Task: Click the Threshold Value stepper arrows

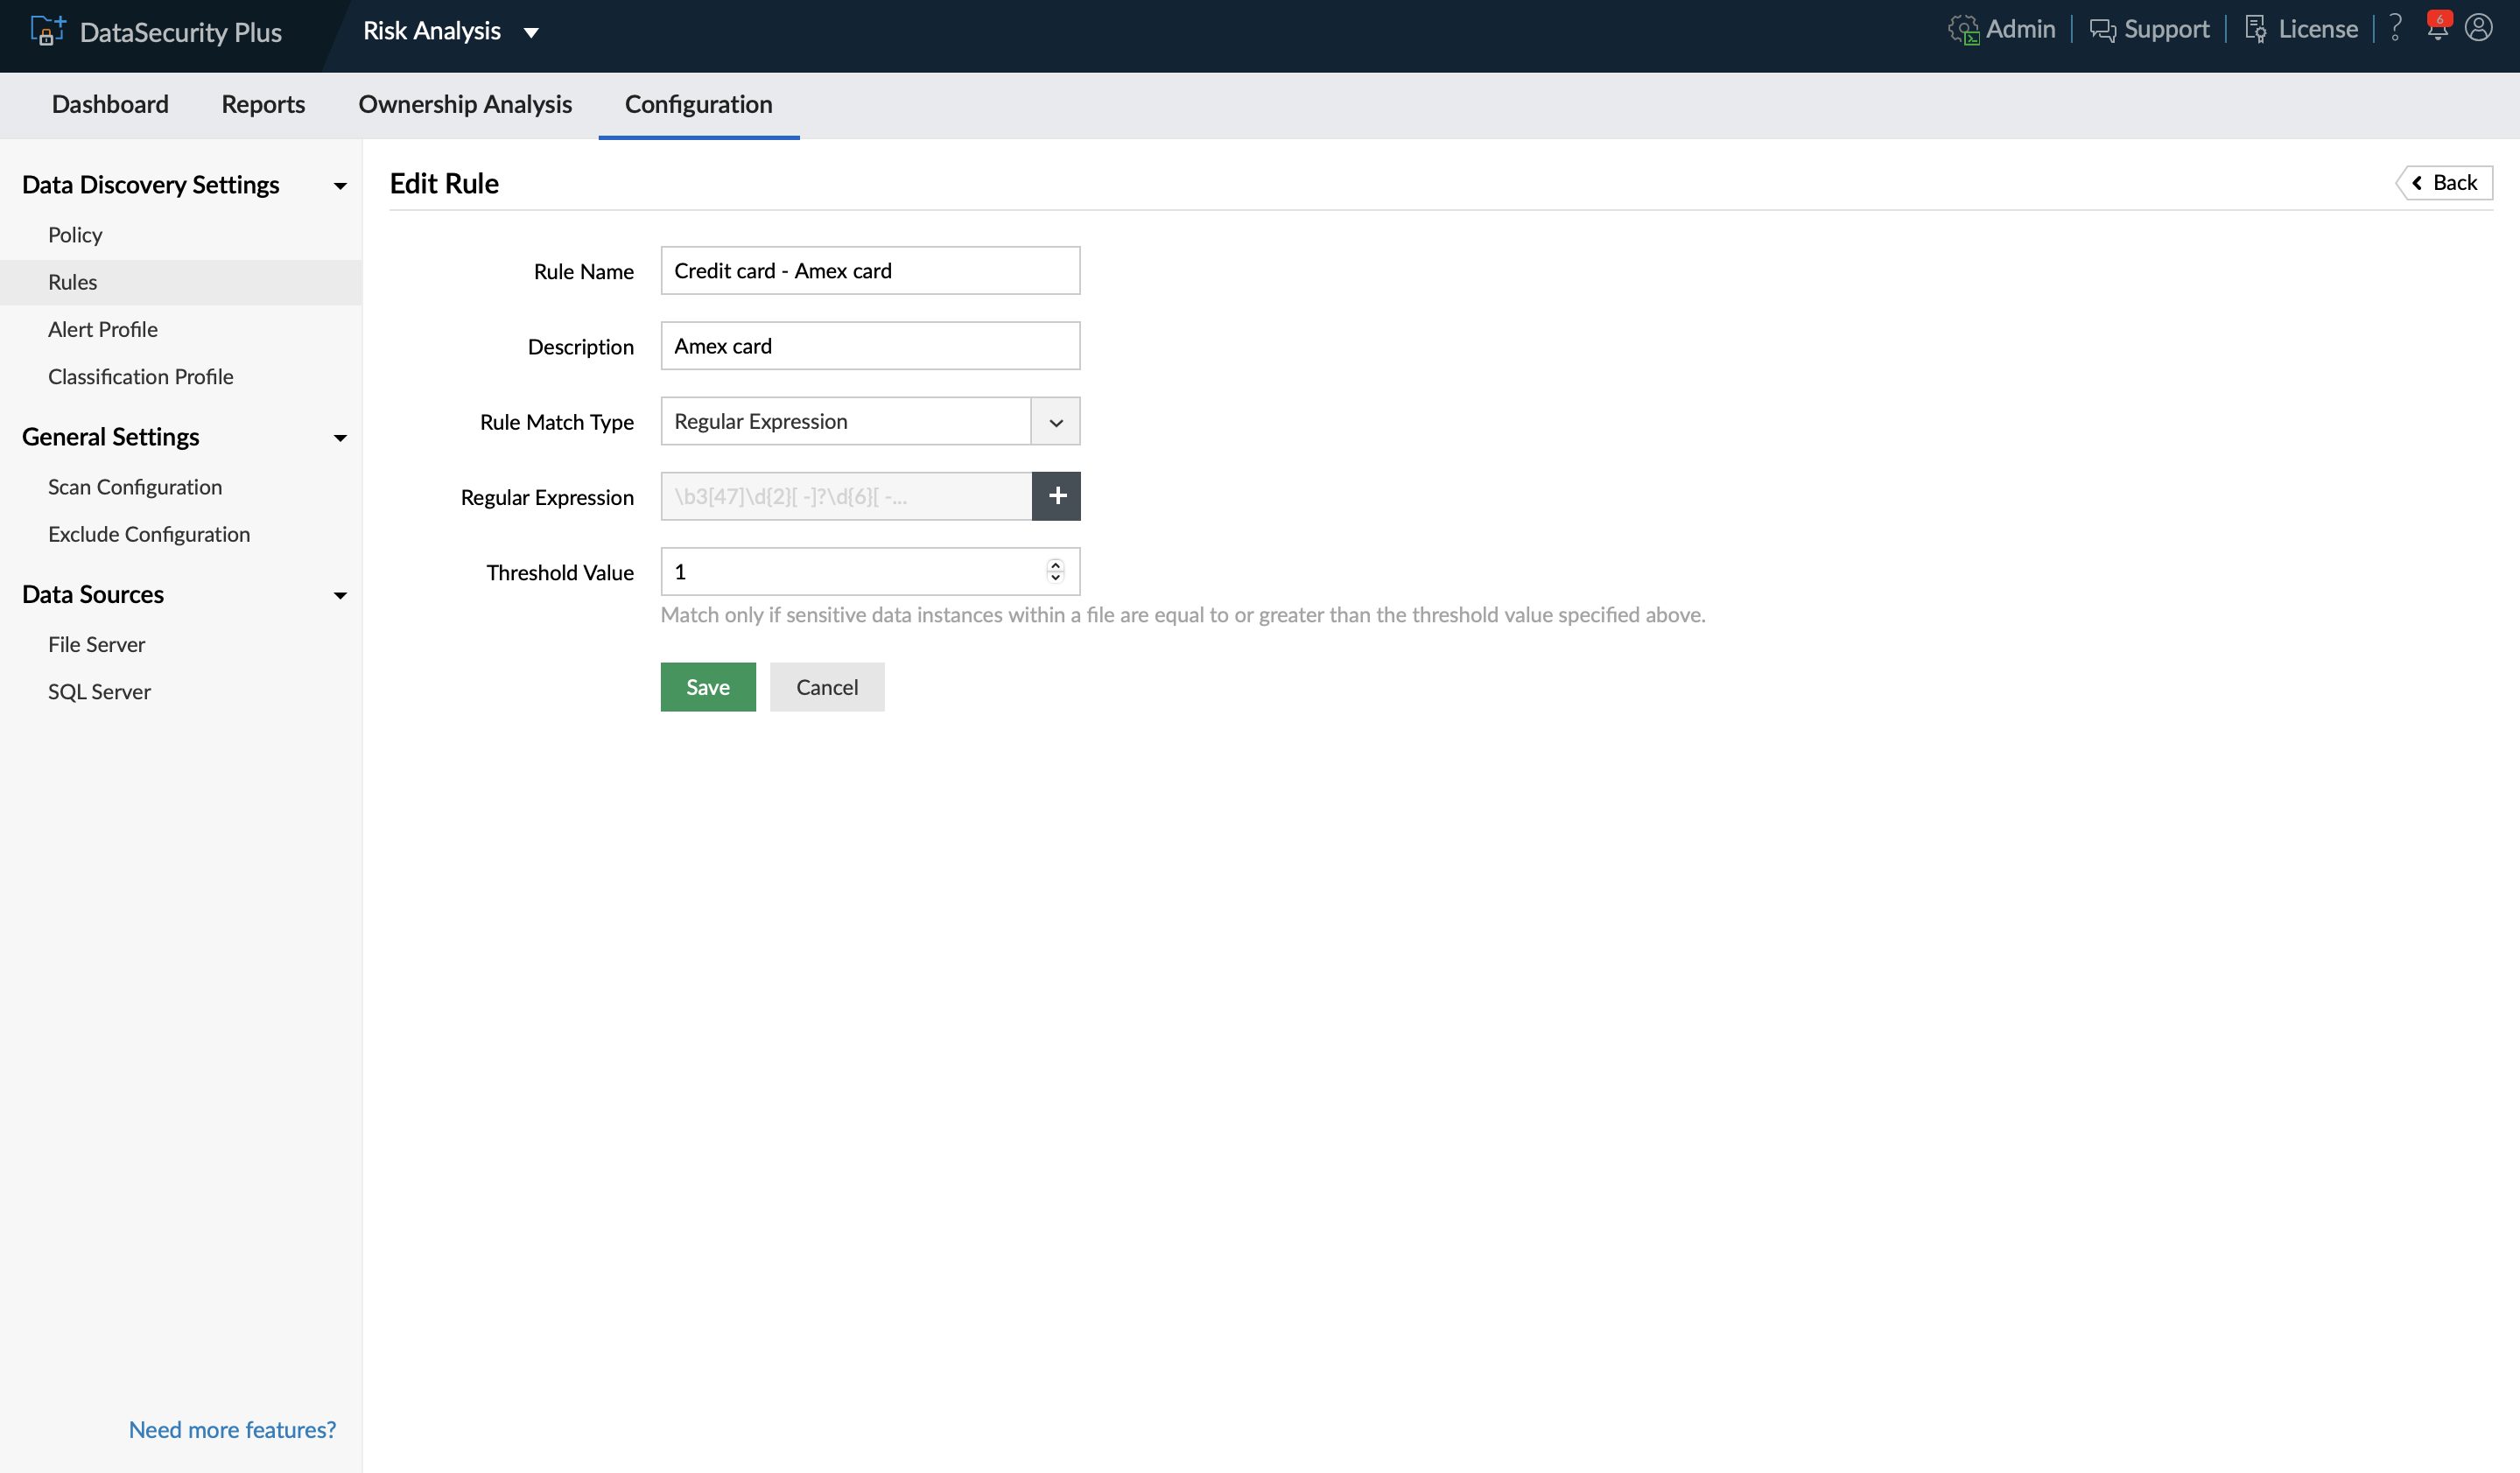Action: coord(1055,571)
